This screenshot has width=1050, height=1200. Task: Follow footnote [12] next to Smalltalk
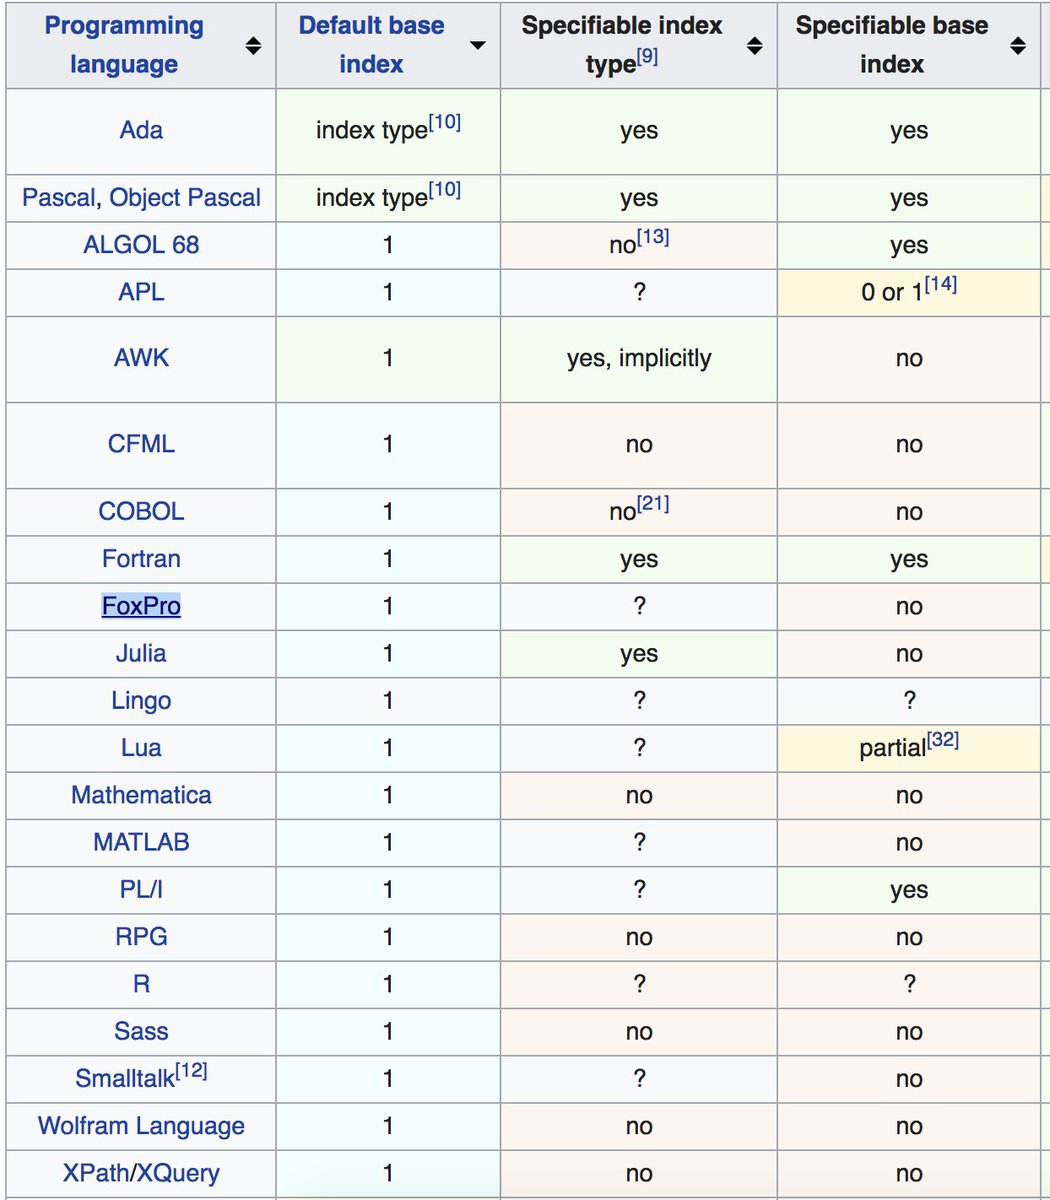point(191,1071)
